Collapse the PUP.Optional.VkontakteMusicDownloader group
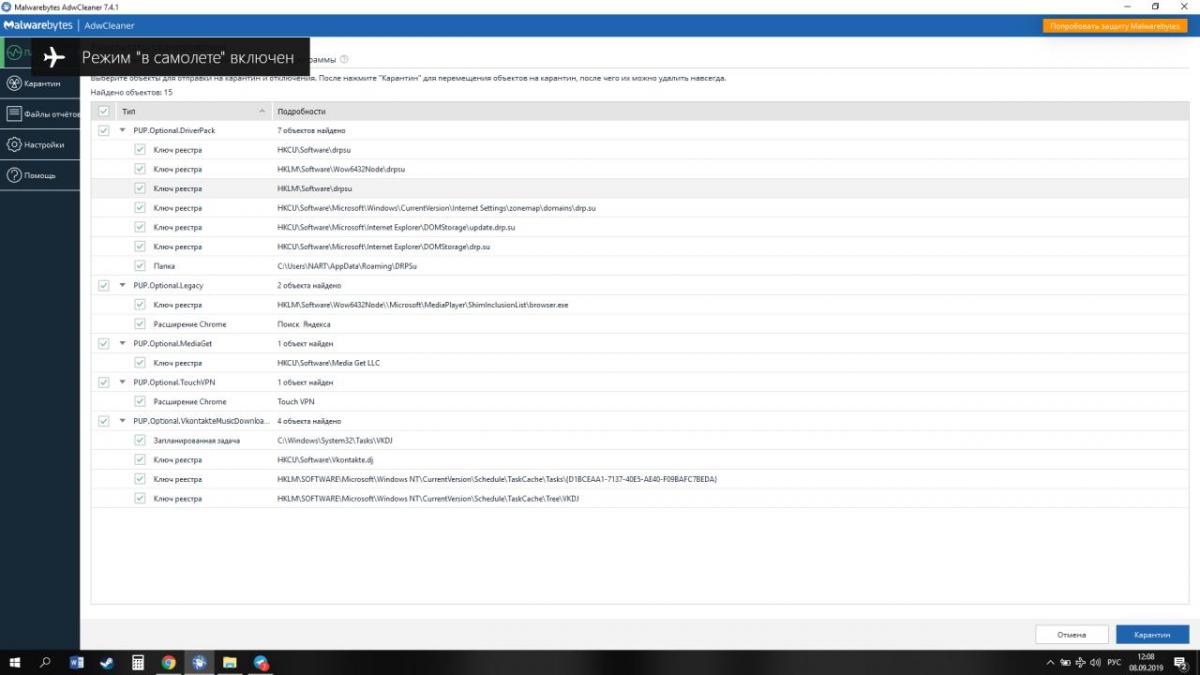This screenshot has width=1200, height=675. [122, 421]
